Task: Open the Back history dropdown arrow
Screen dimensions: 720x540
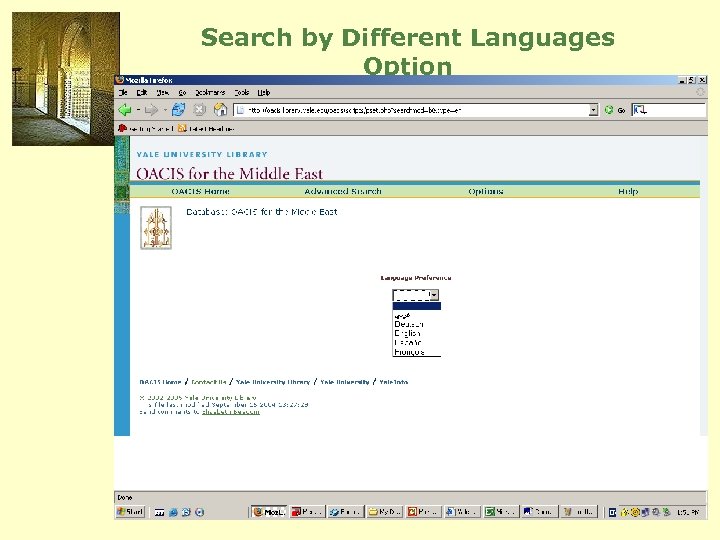Action: [x=138, y=110]
